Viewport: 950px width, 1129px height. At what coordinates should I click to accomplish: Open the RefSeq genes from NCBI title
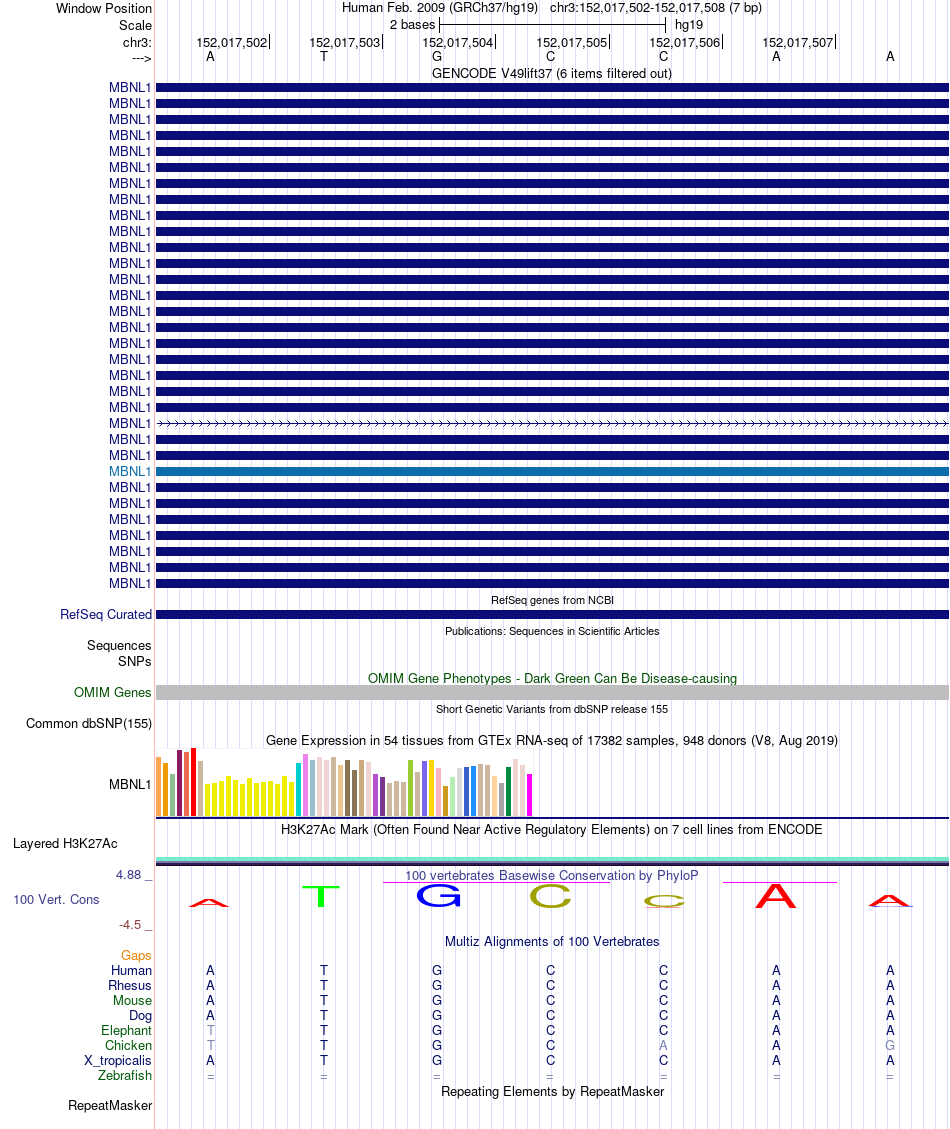point(552,600)
